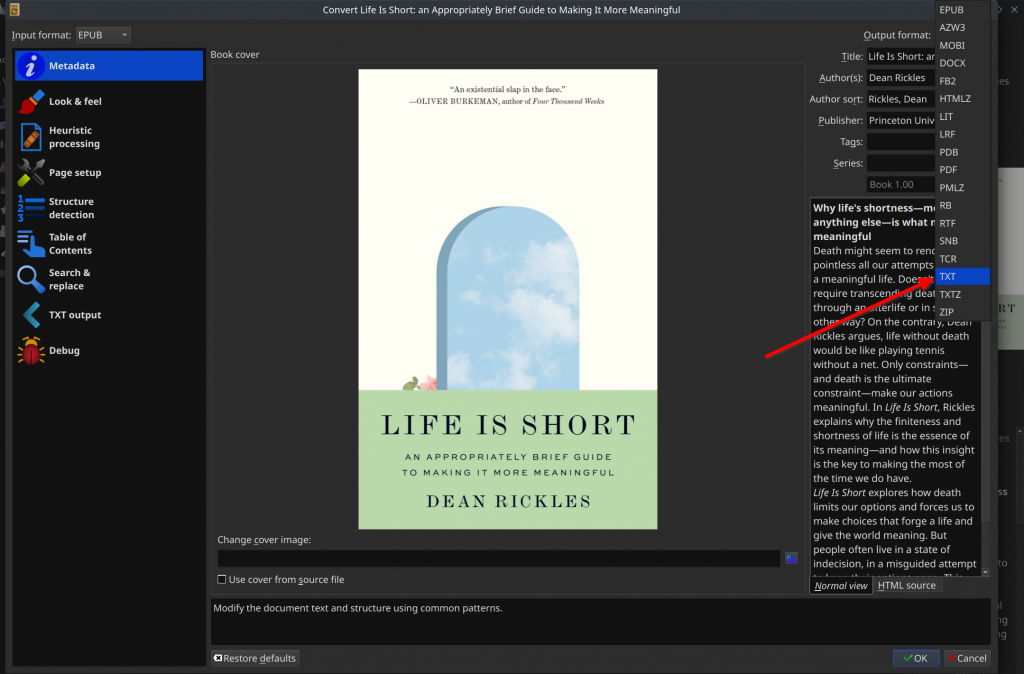The width and height of the screenshot is (1024, 674).
Task: Open the Page setup settings
Action: 109,172
